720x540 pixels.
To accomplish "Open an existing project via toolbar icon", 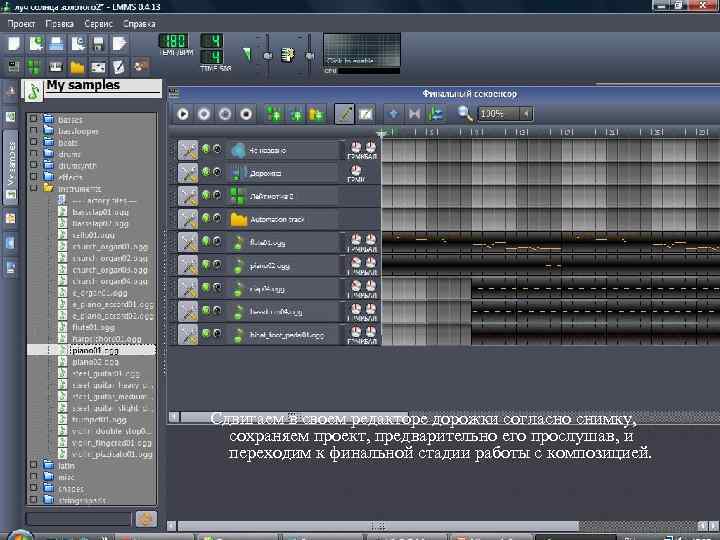I will coord(56,44).
